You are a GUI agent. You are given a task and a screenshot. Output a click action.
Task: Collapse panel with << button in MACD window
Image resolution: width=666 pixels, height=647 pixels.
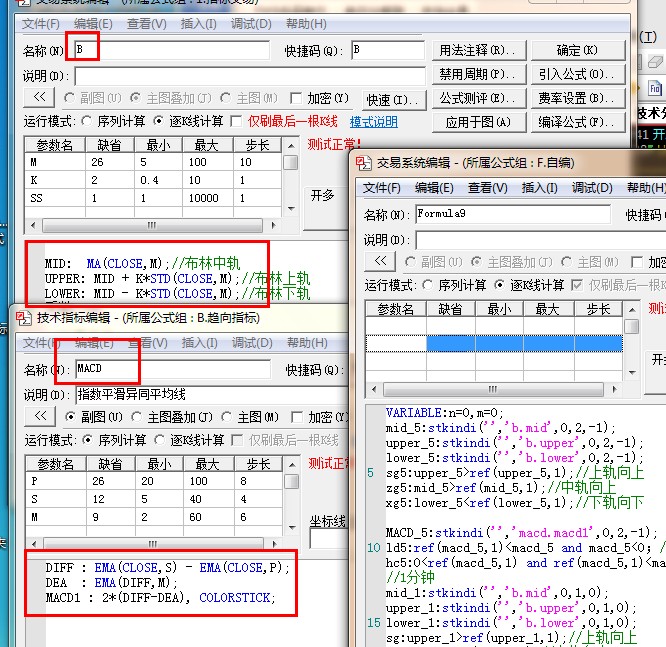click(x=40, y=416)
